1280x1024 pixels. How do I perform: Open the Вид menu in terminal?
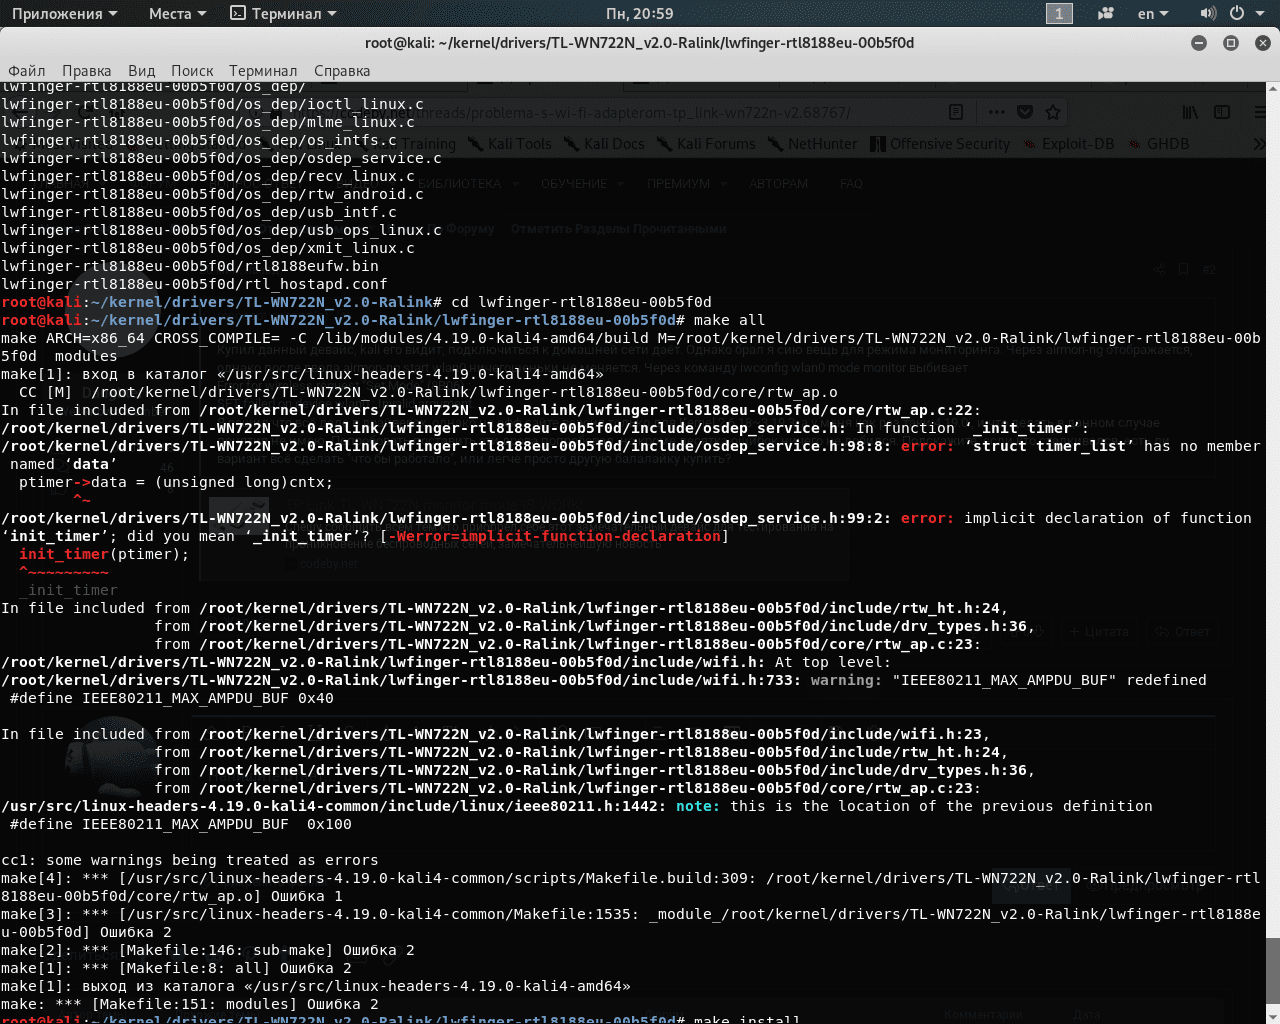point(142,71)
